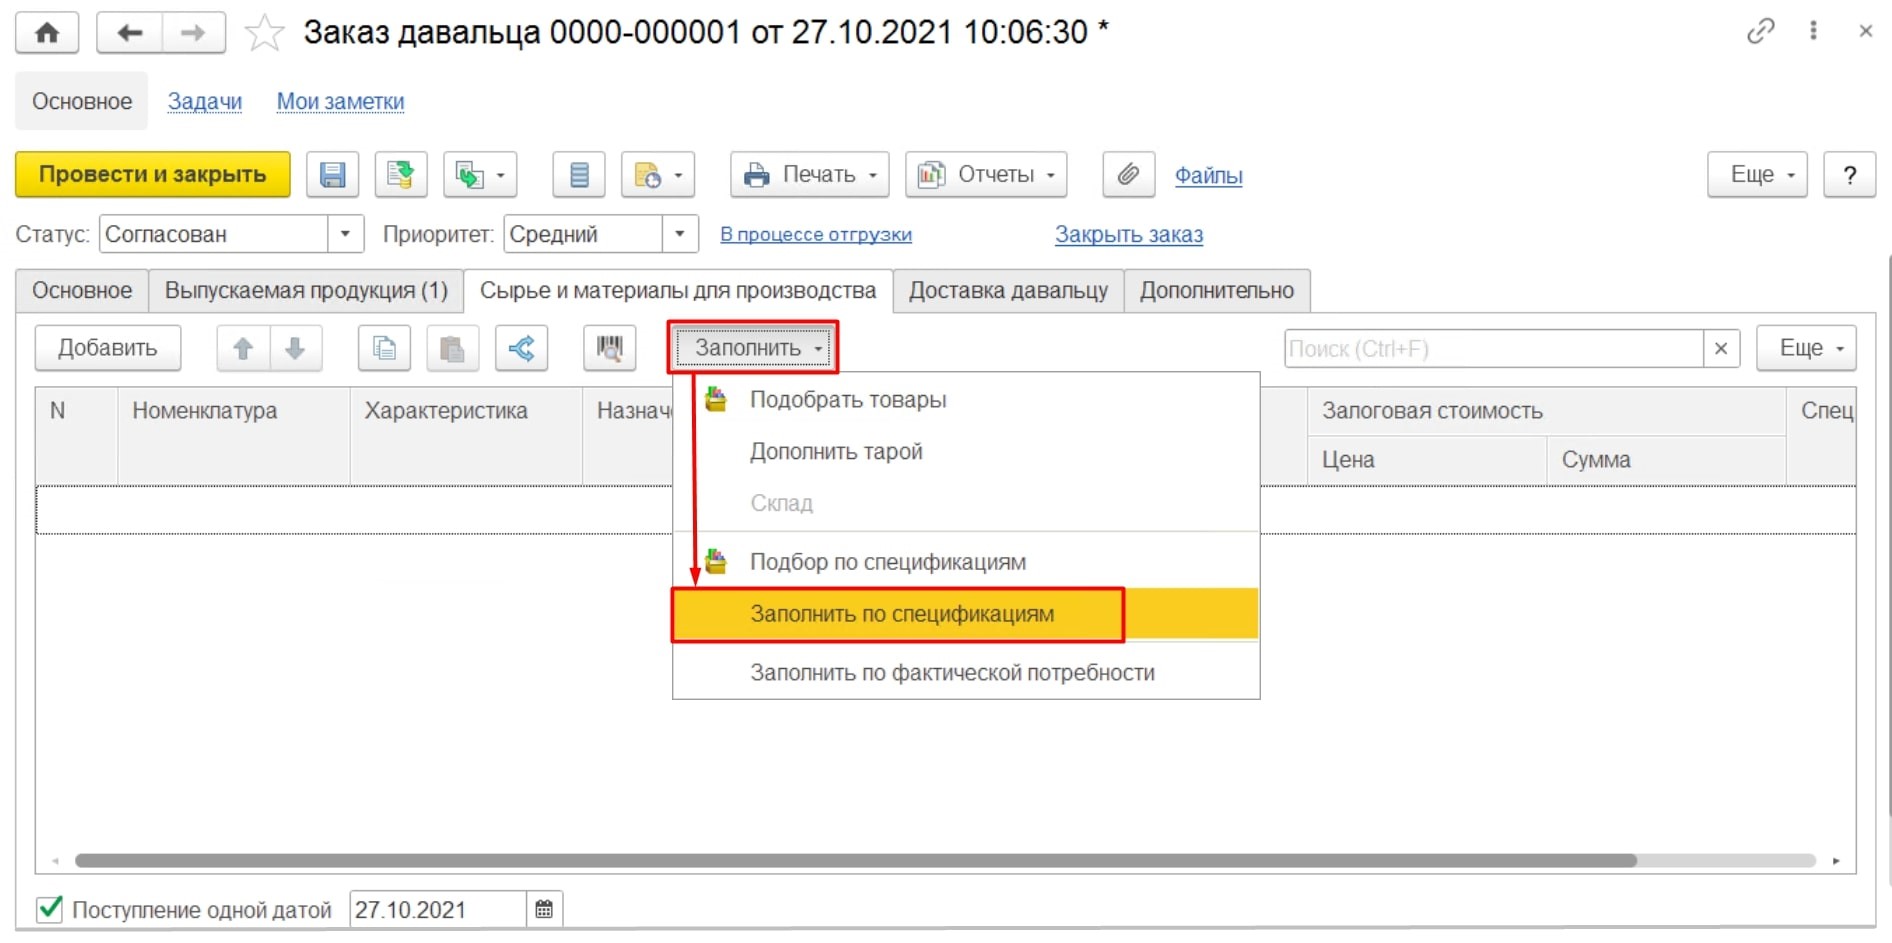Click horizontal scrollbar of the table
Screen dimensions: 1892x943
point(855,861)
